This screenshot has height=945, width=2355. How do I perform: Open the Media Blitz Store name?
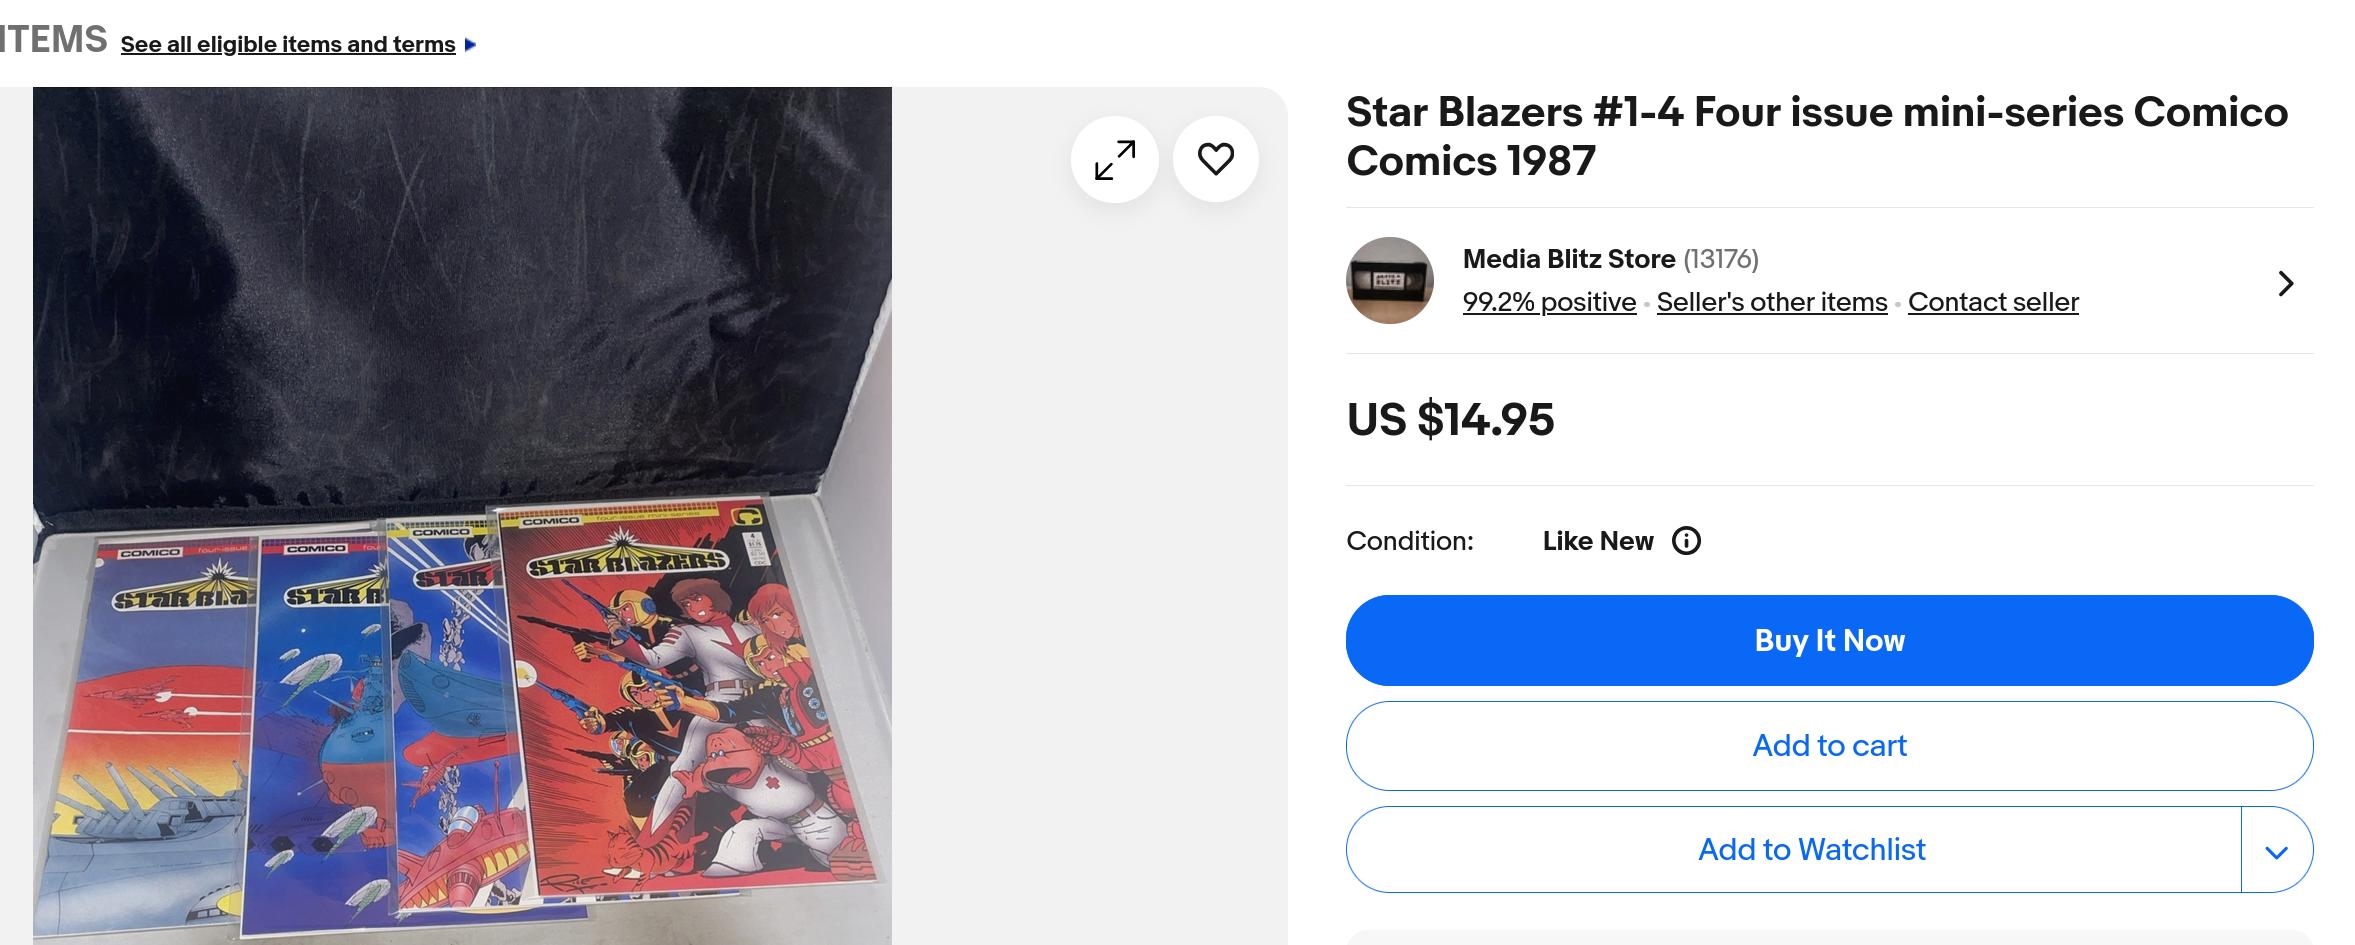point(1568,259)
